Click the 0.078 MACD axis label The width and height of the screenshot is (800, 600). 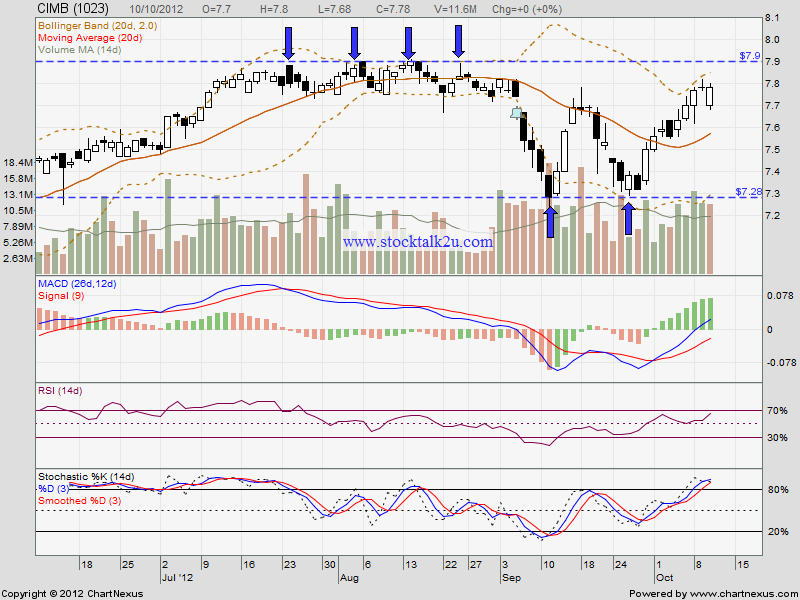pos(779,295)
